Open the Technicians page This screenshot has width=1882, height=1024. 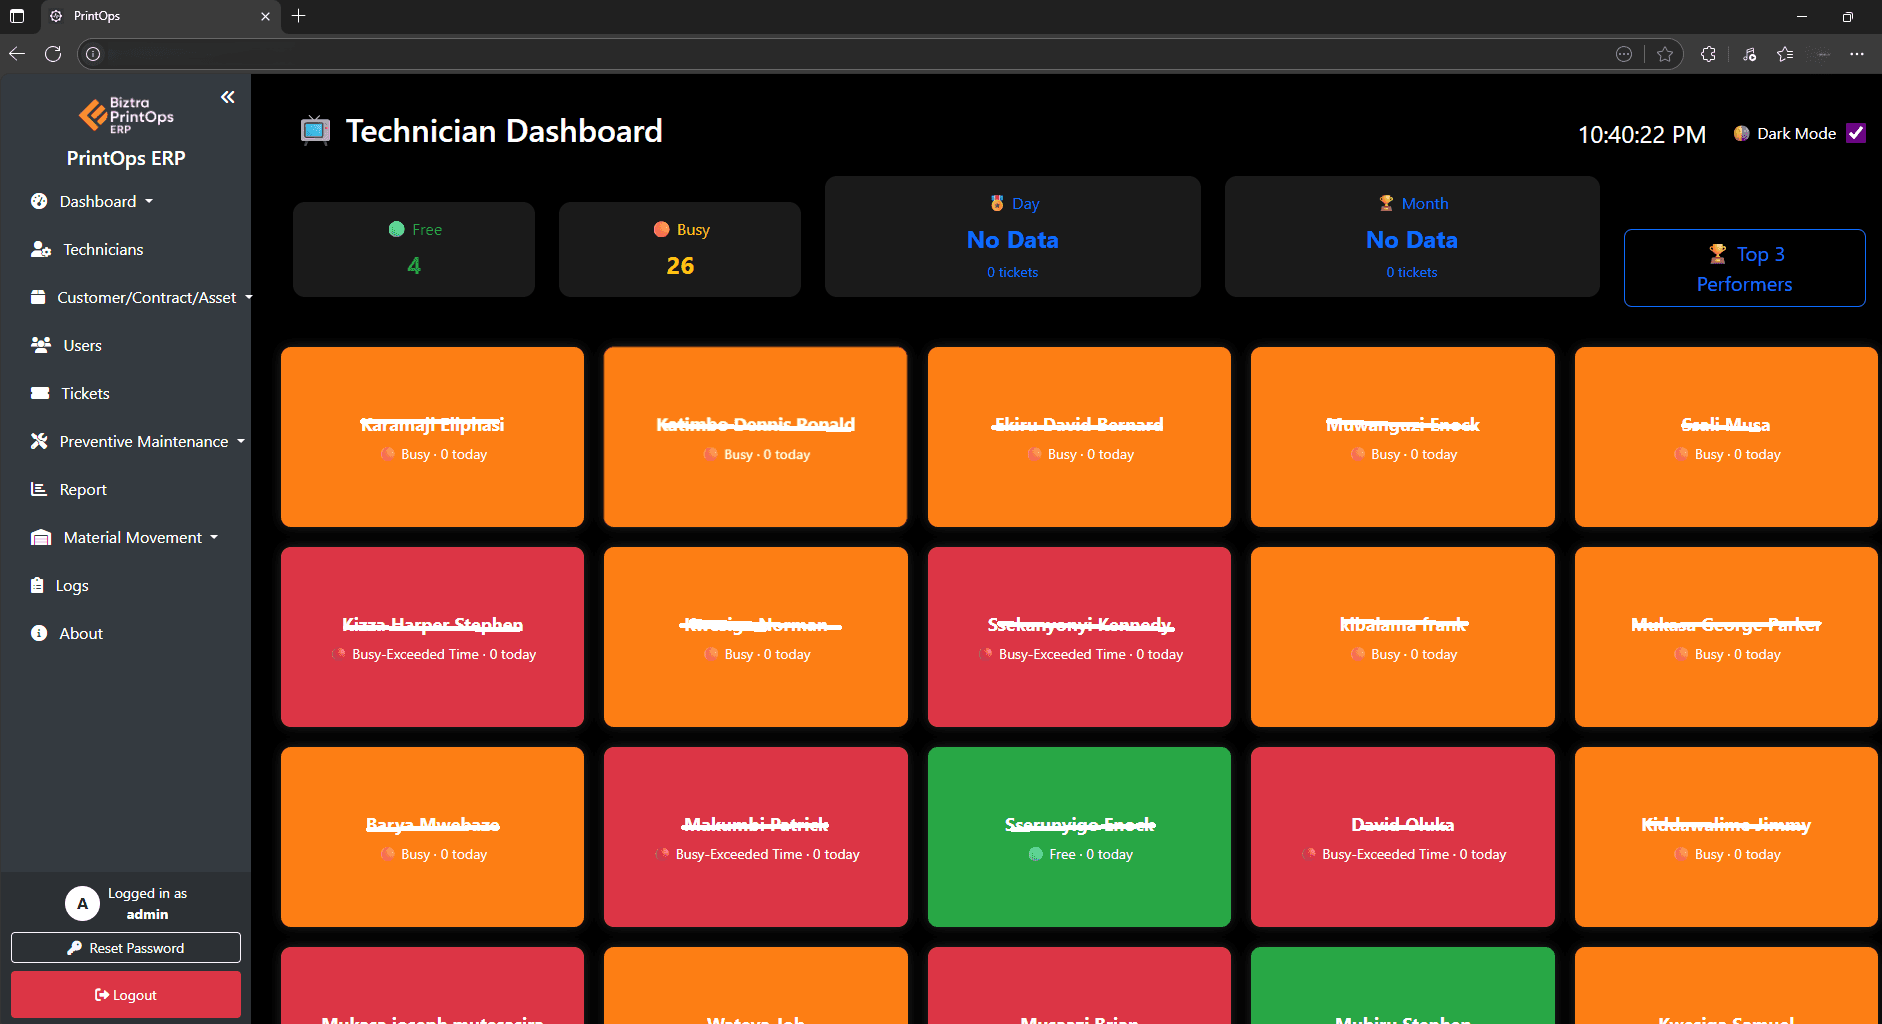(103, 249)
